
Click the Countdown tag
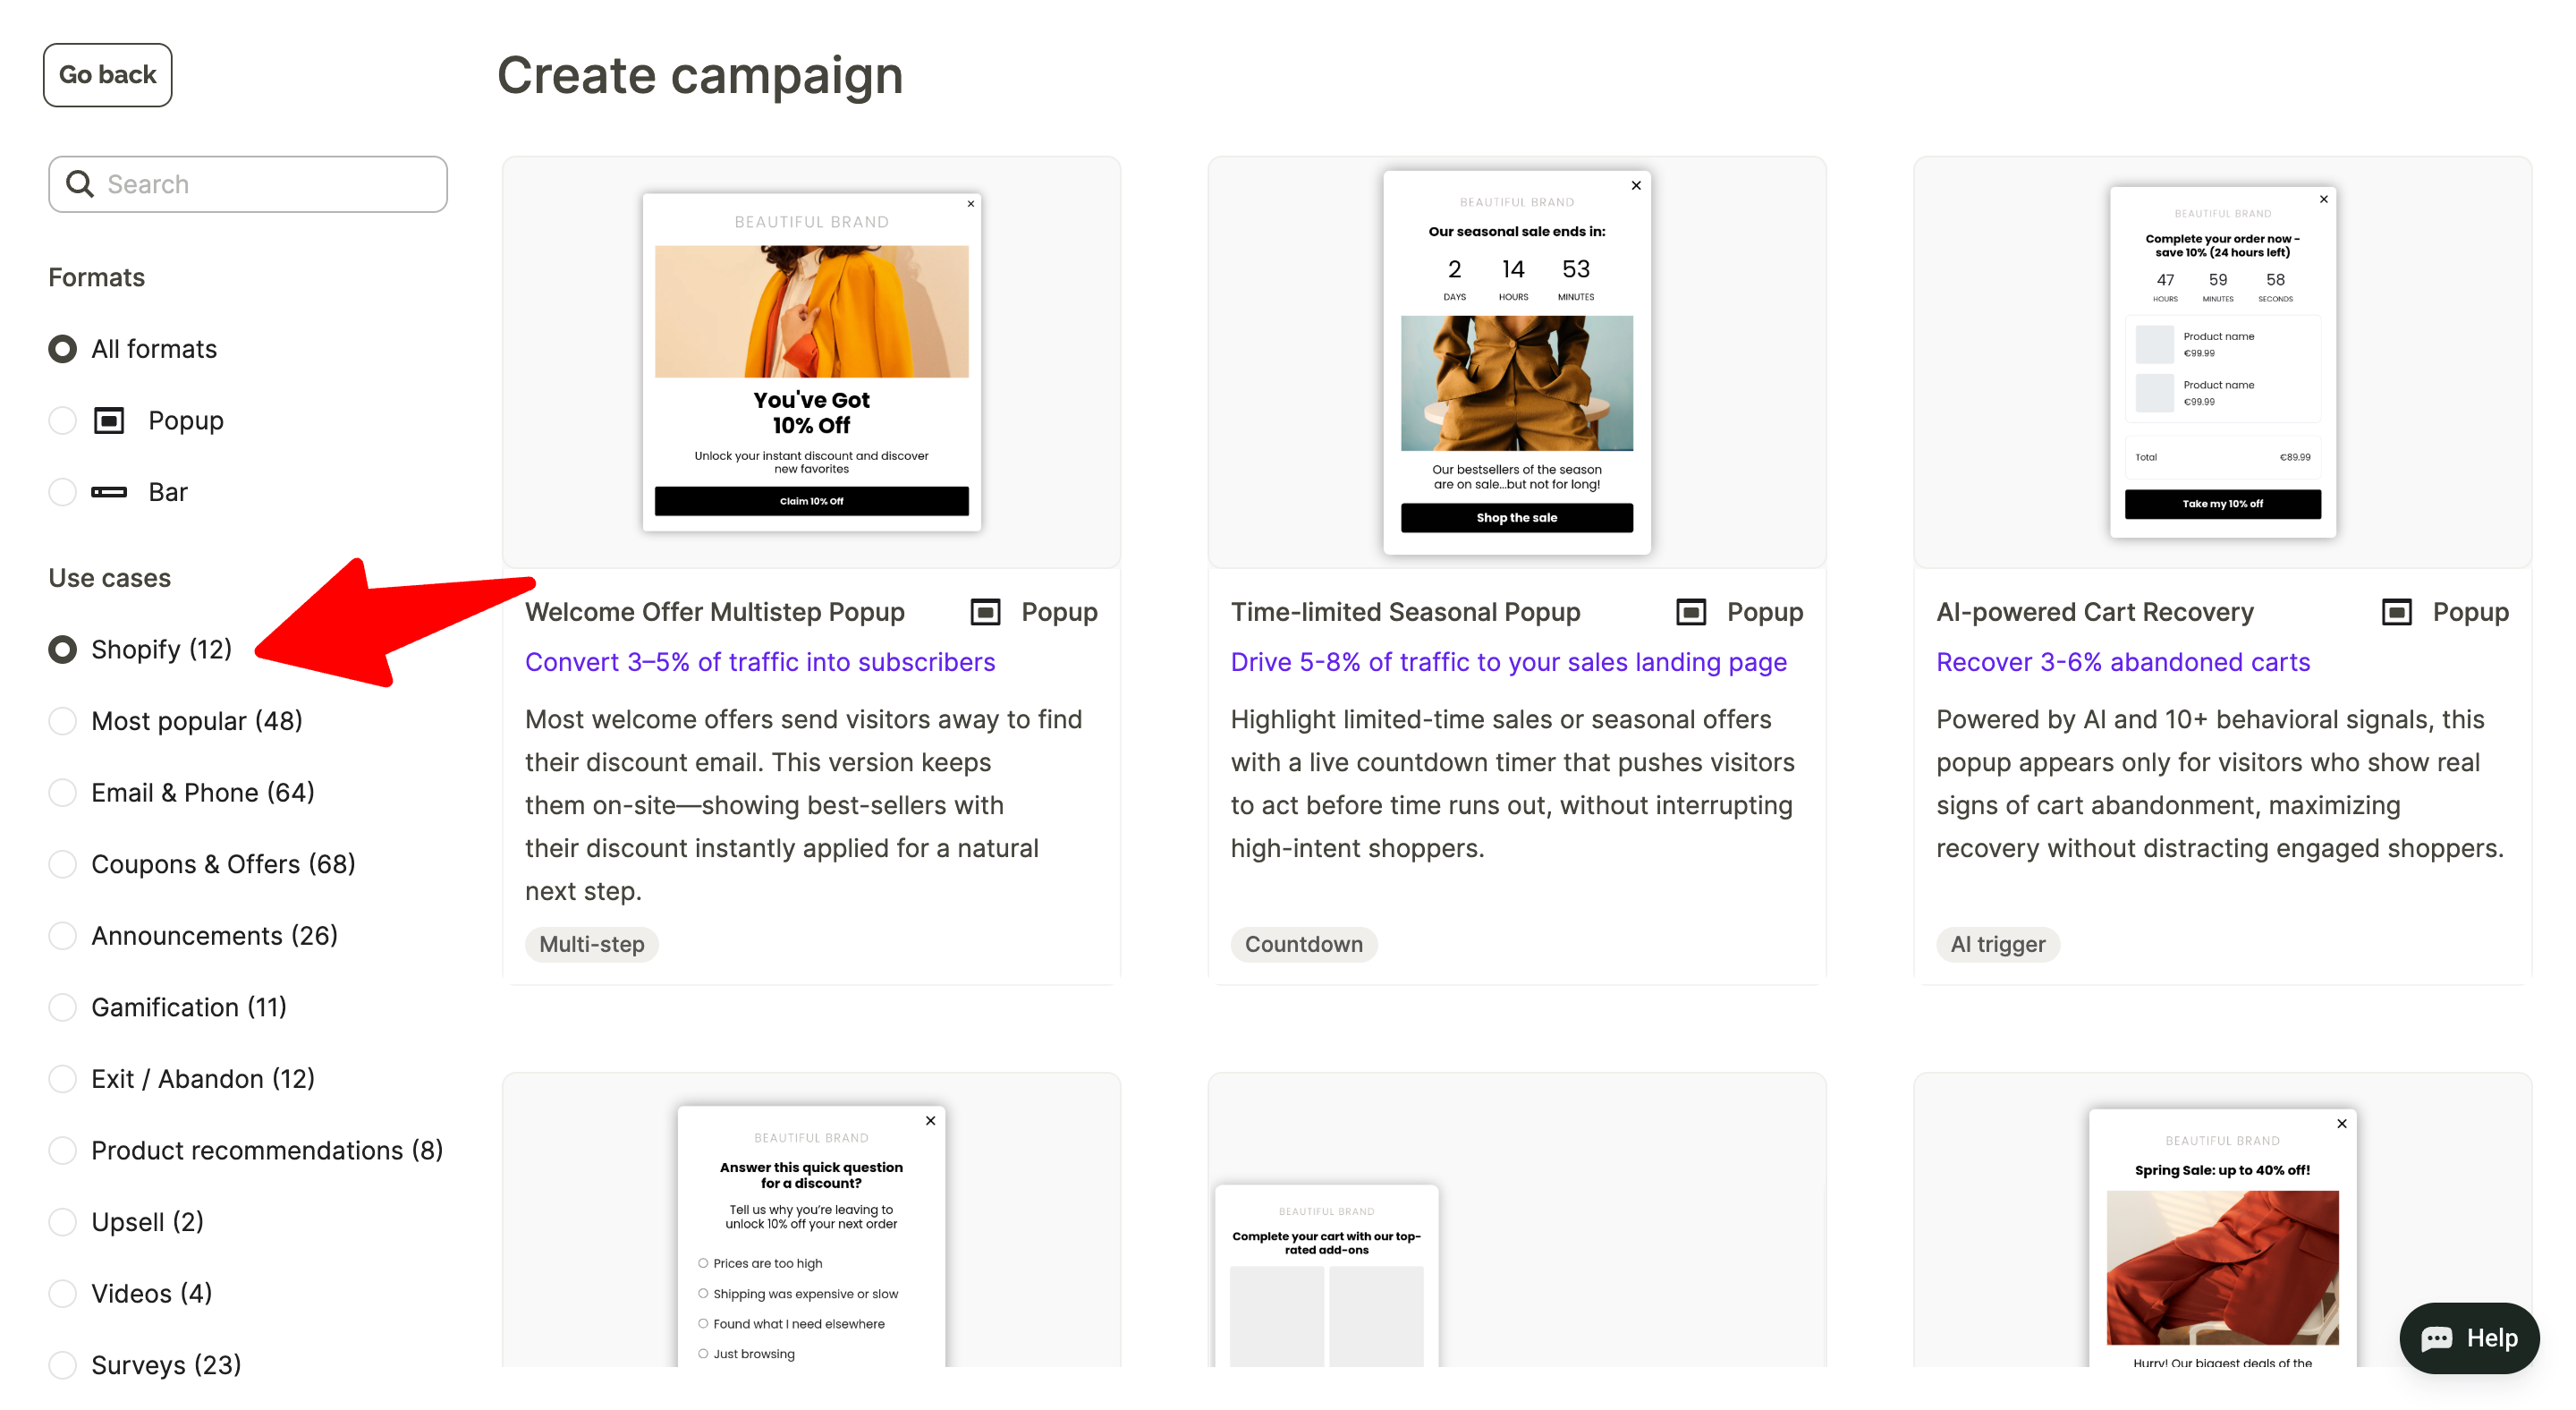point(1303,944)
